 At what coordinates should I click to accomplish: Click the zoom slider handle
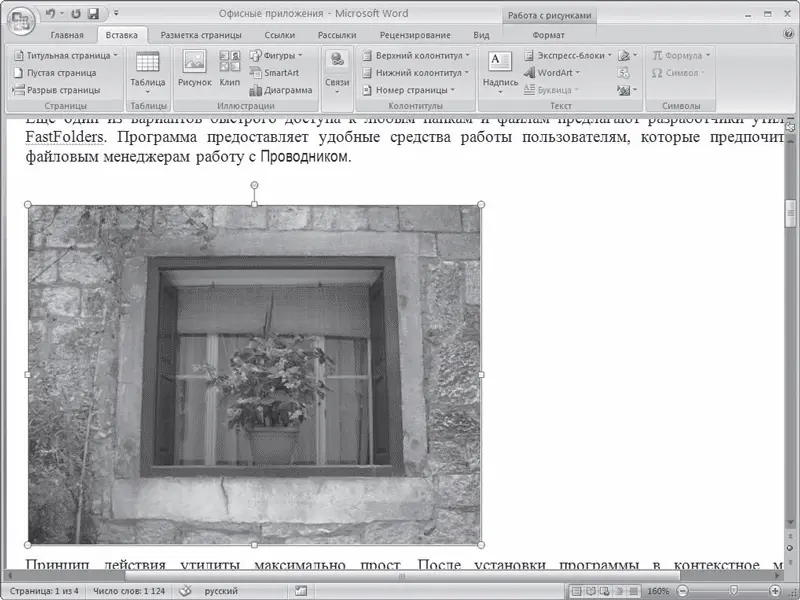(x=734, y=591)
